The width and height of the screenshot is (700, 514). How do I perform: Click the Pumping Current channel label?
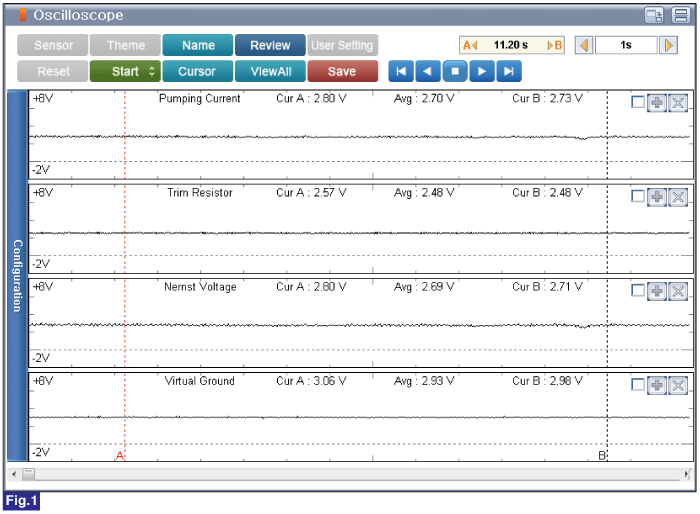200,98
